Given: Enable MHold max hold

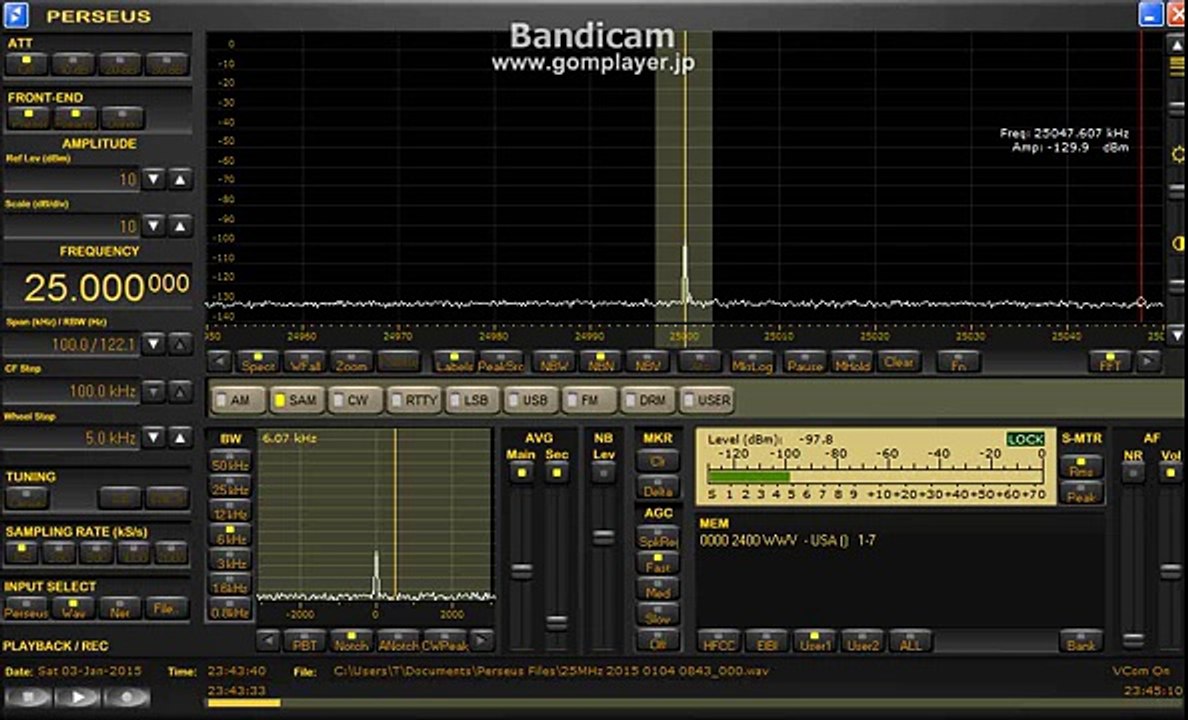Looking at the screenshot, I should tap(852, 362).
